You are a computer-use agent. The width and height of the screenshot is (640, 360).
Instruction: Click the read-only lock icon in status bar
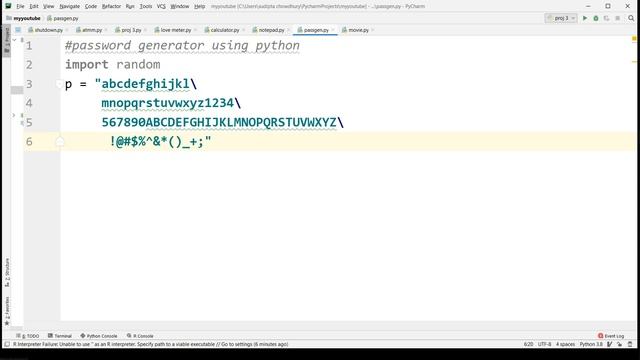(x=620, y=344)
